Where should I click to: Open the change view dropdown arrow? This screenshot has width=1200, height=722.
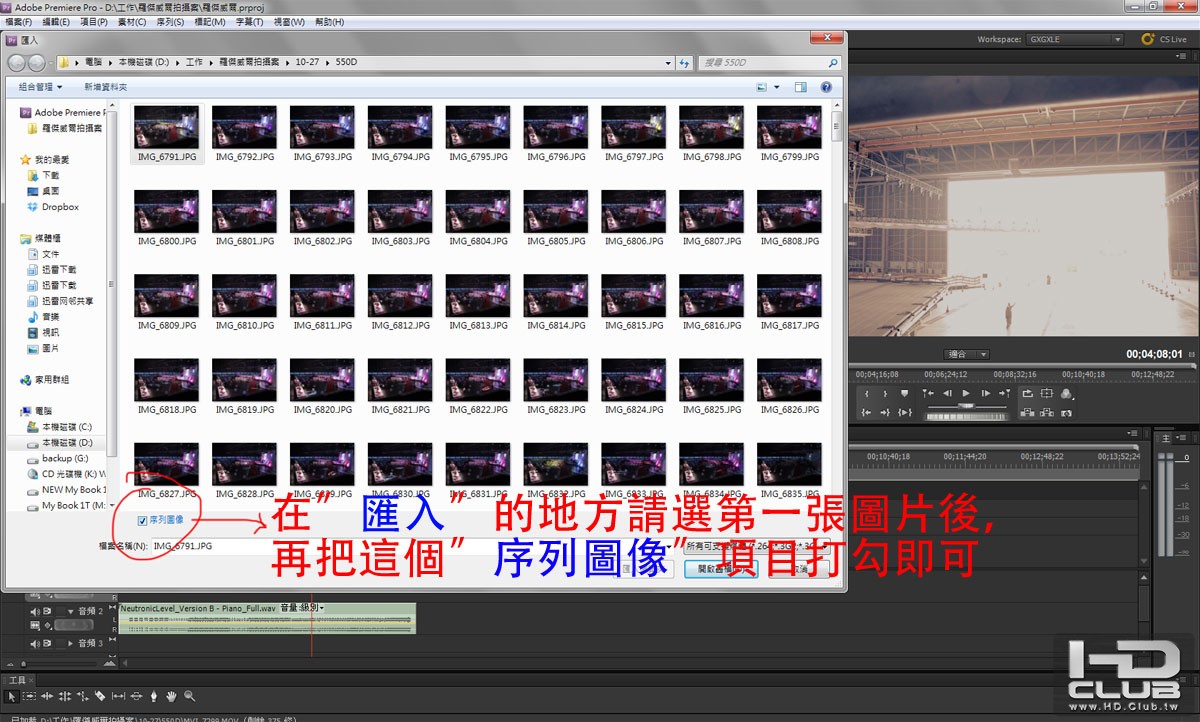pyautogui.click(x=775, y=87)
